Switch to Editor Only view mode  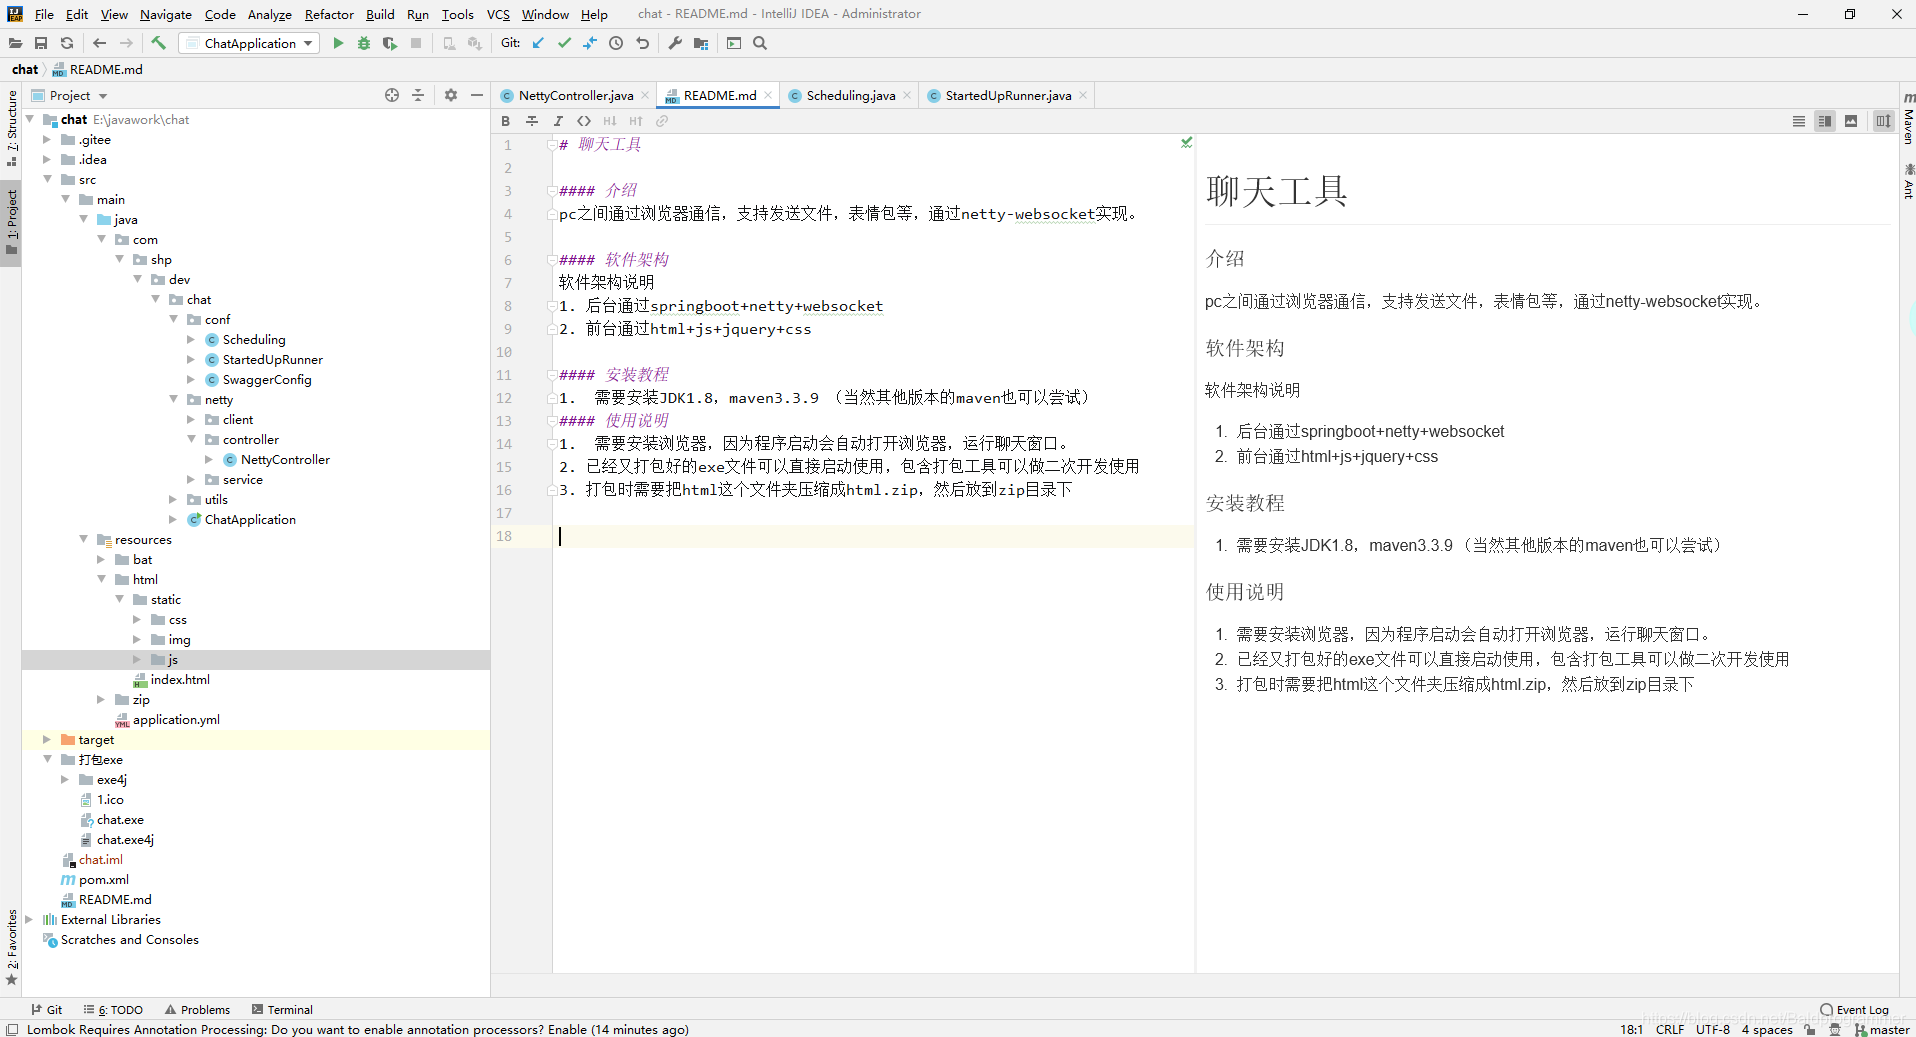[x=1799, y=121]
